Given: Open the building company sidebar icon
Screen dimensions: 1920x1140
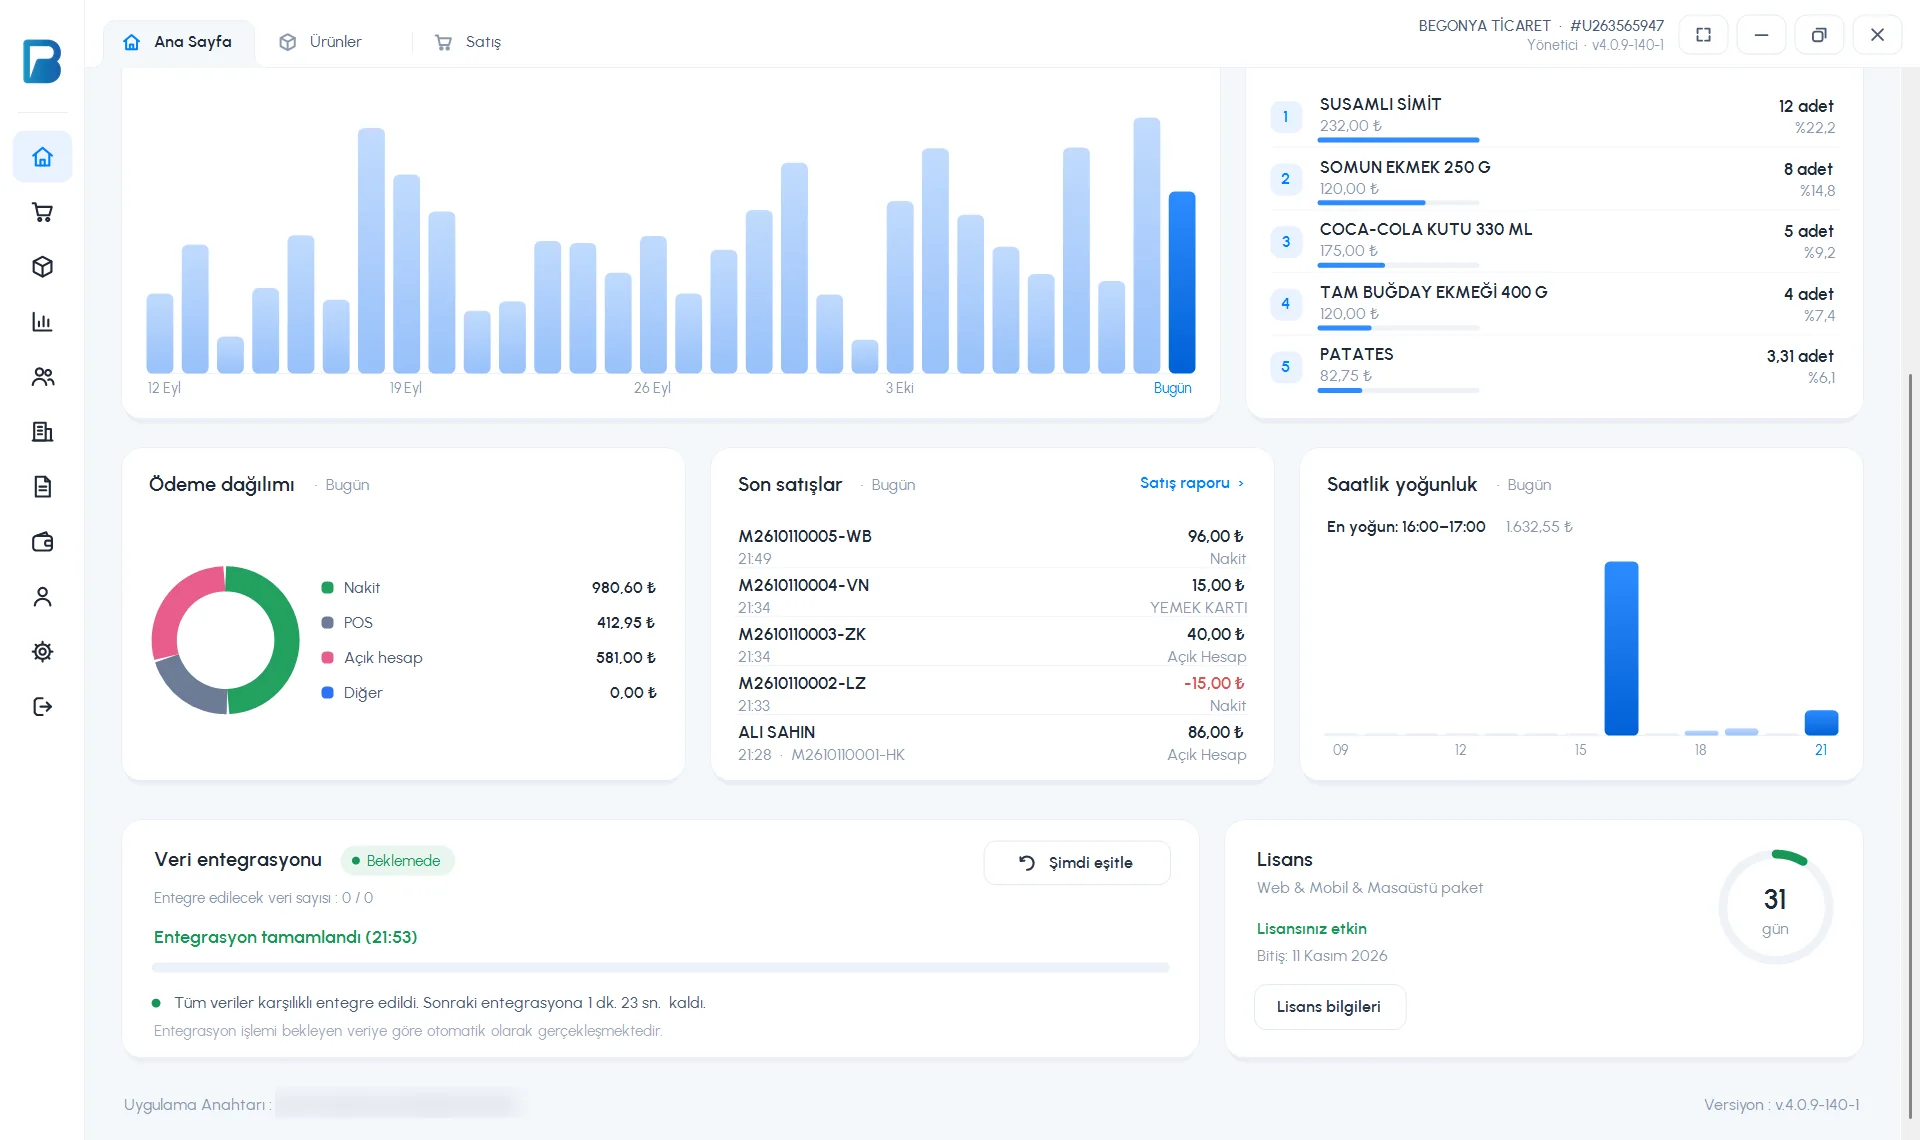Looking at the screenshot, I should pyautogui.click(x=42, y=432).
